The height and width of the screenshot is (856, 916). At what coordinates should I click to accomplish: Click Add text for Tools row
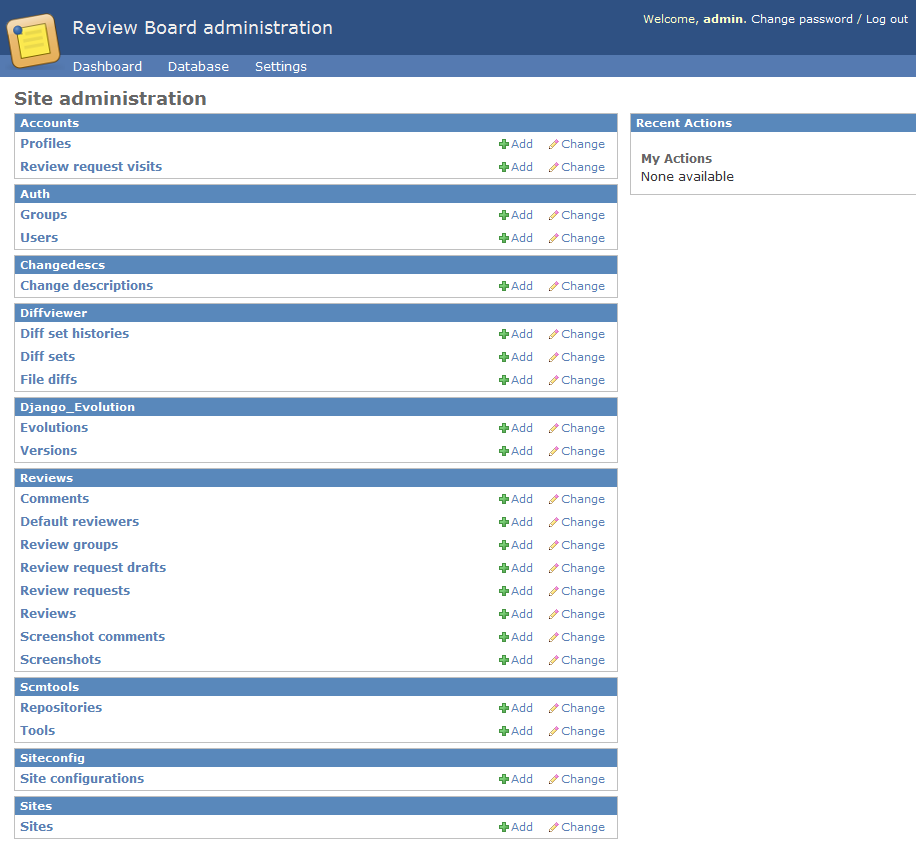[x=522, y=731]
